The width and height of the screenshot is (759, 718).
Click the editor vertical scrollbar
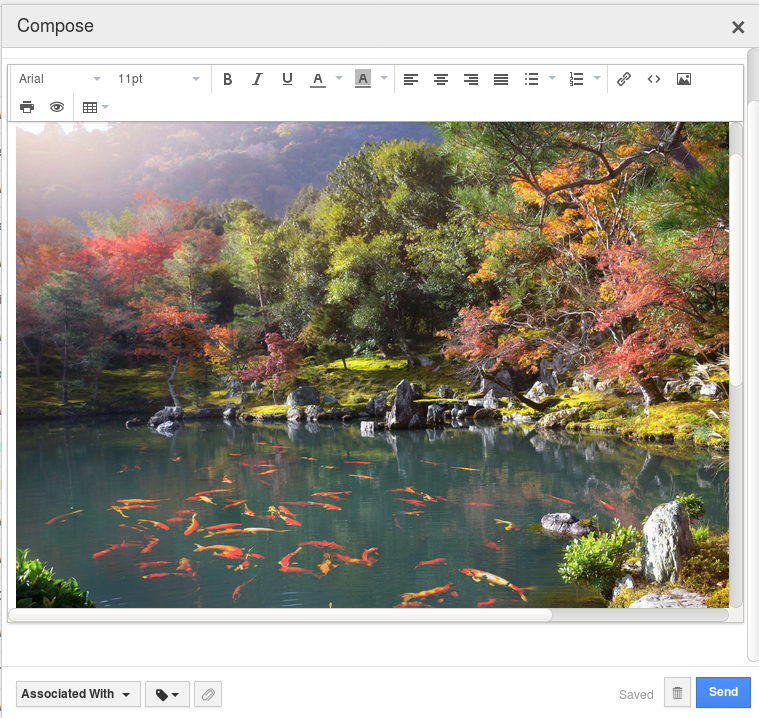736,270
